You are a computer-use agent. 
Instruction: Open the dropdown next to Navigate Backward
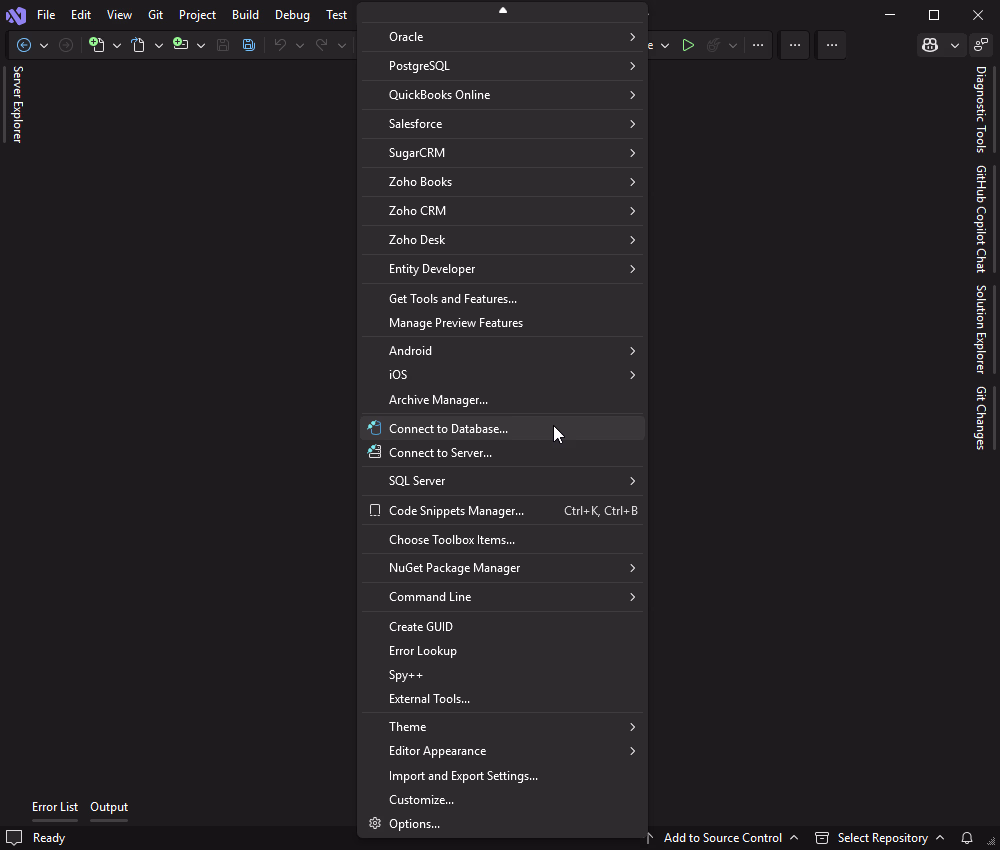coord(44,45)
